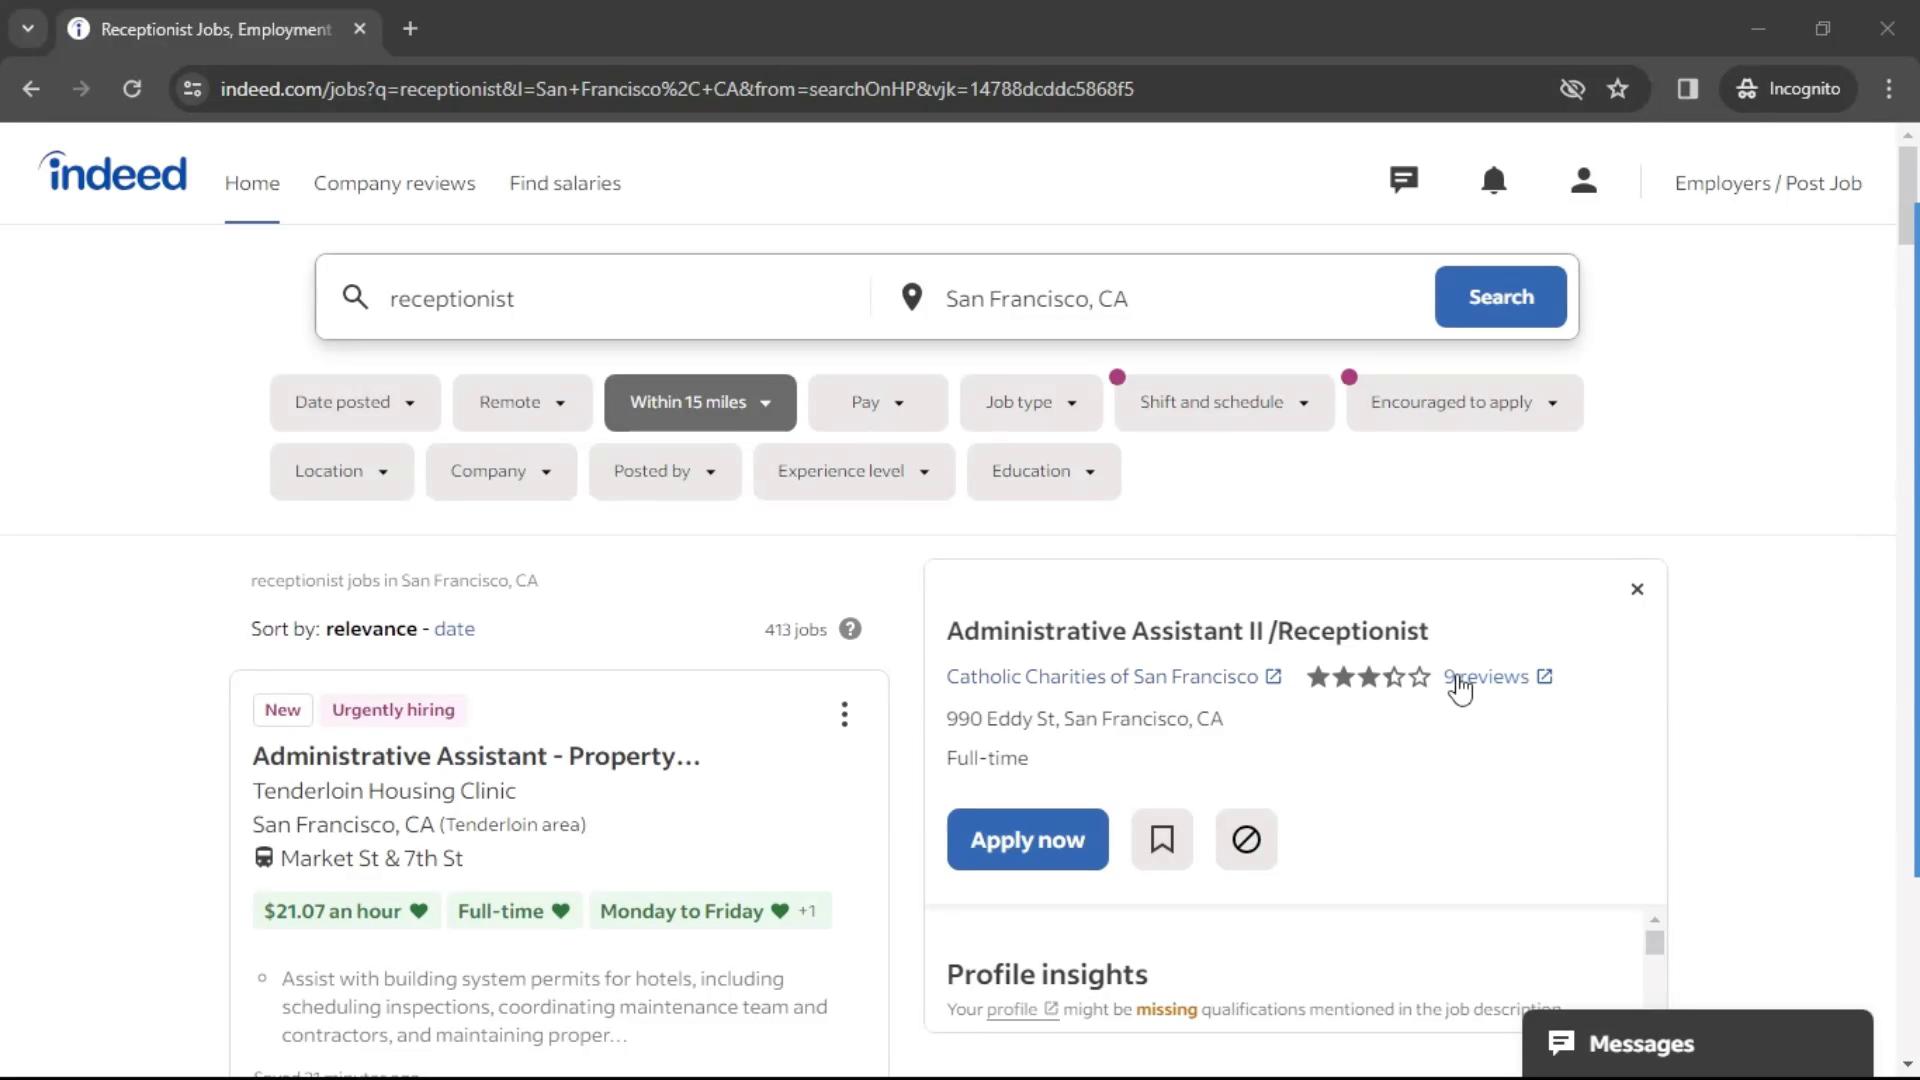Click the not interested dismiss icon
Screen dimensions: 1920x1080
coord(1246,839)
